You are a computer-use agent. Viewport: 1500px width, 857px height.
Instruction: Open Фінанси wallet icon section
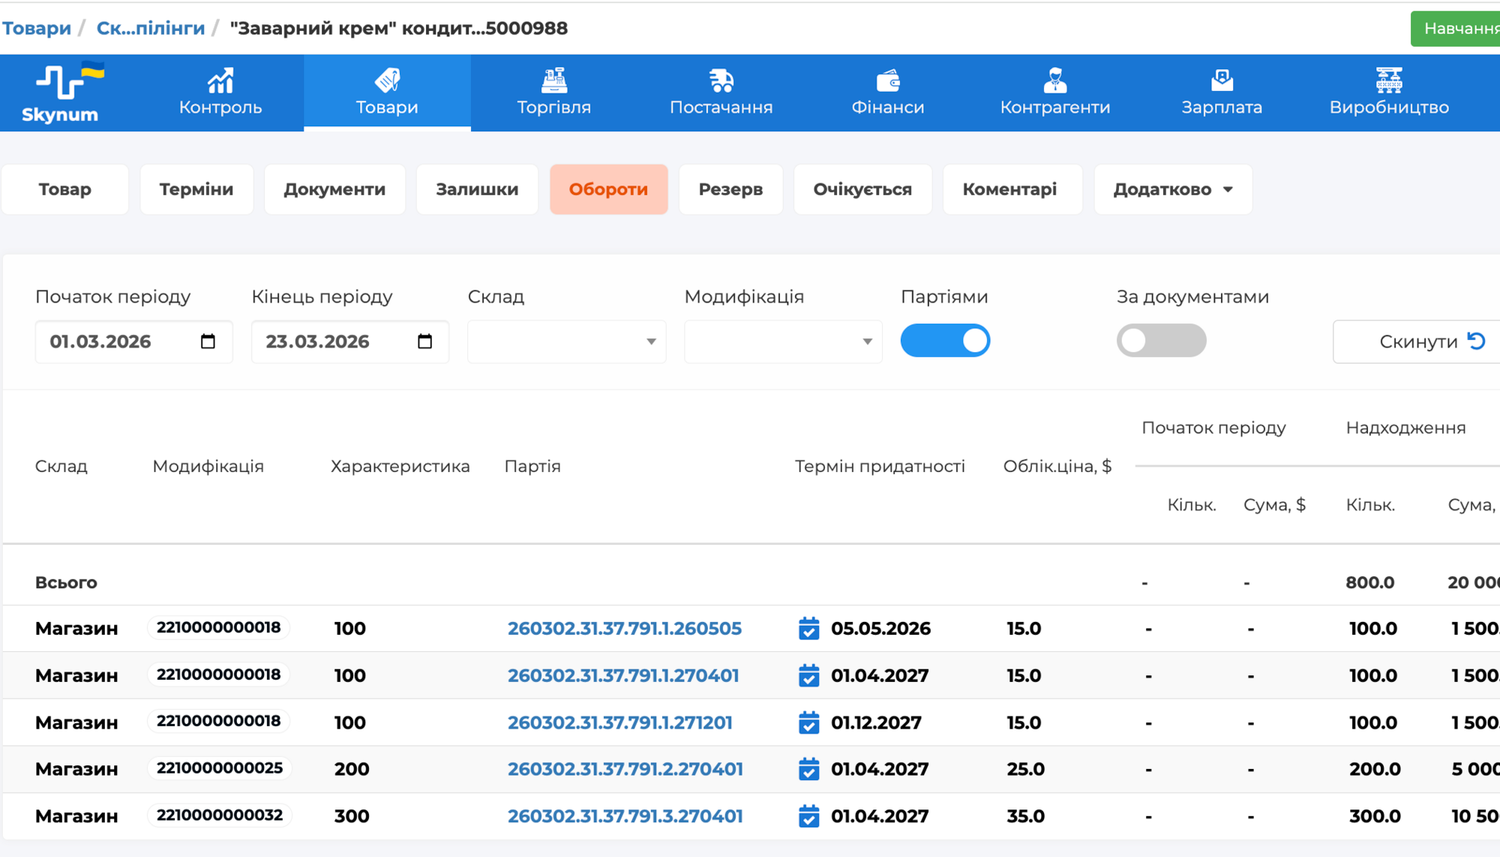(887, 80)
